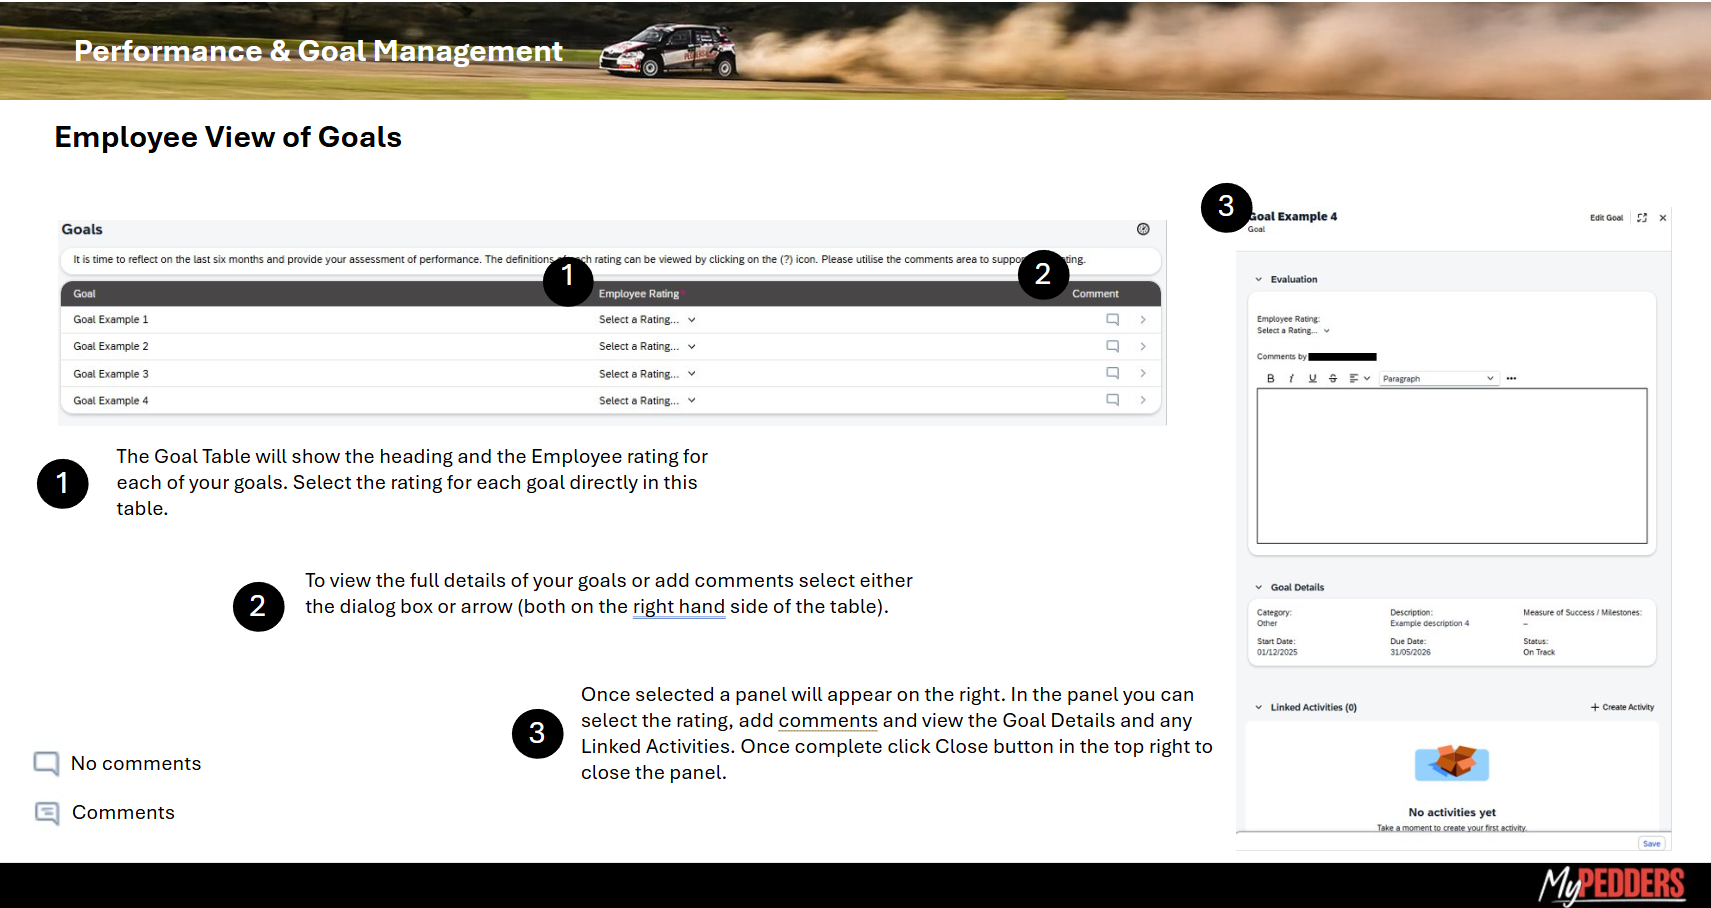Click the Edit Goal button
The height and width of the screenshot is (908, 1711).
1606,218
